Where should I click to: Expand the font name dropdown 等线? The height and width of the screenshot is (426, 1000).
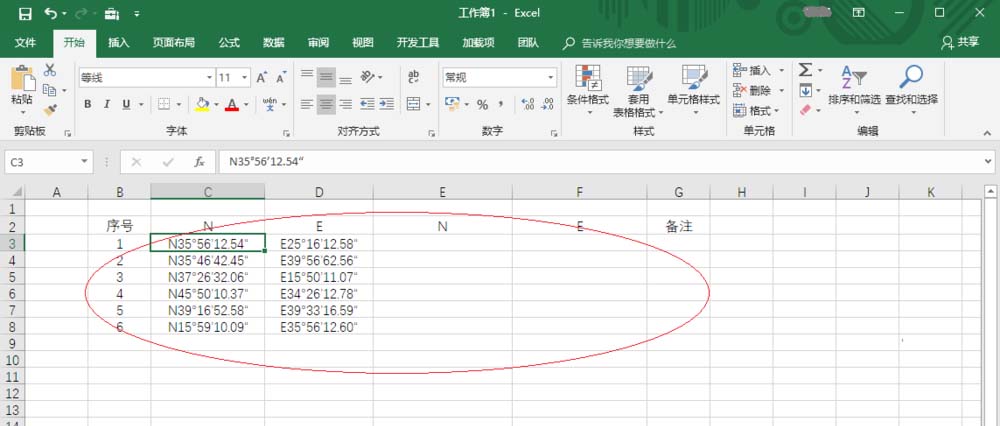[x=209, y=78]
